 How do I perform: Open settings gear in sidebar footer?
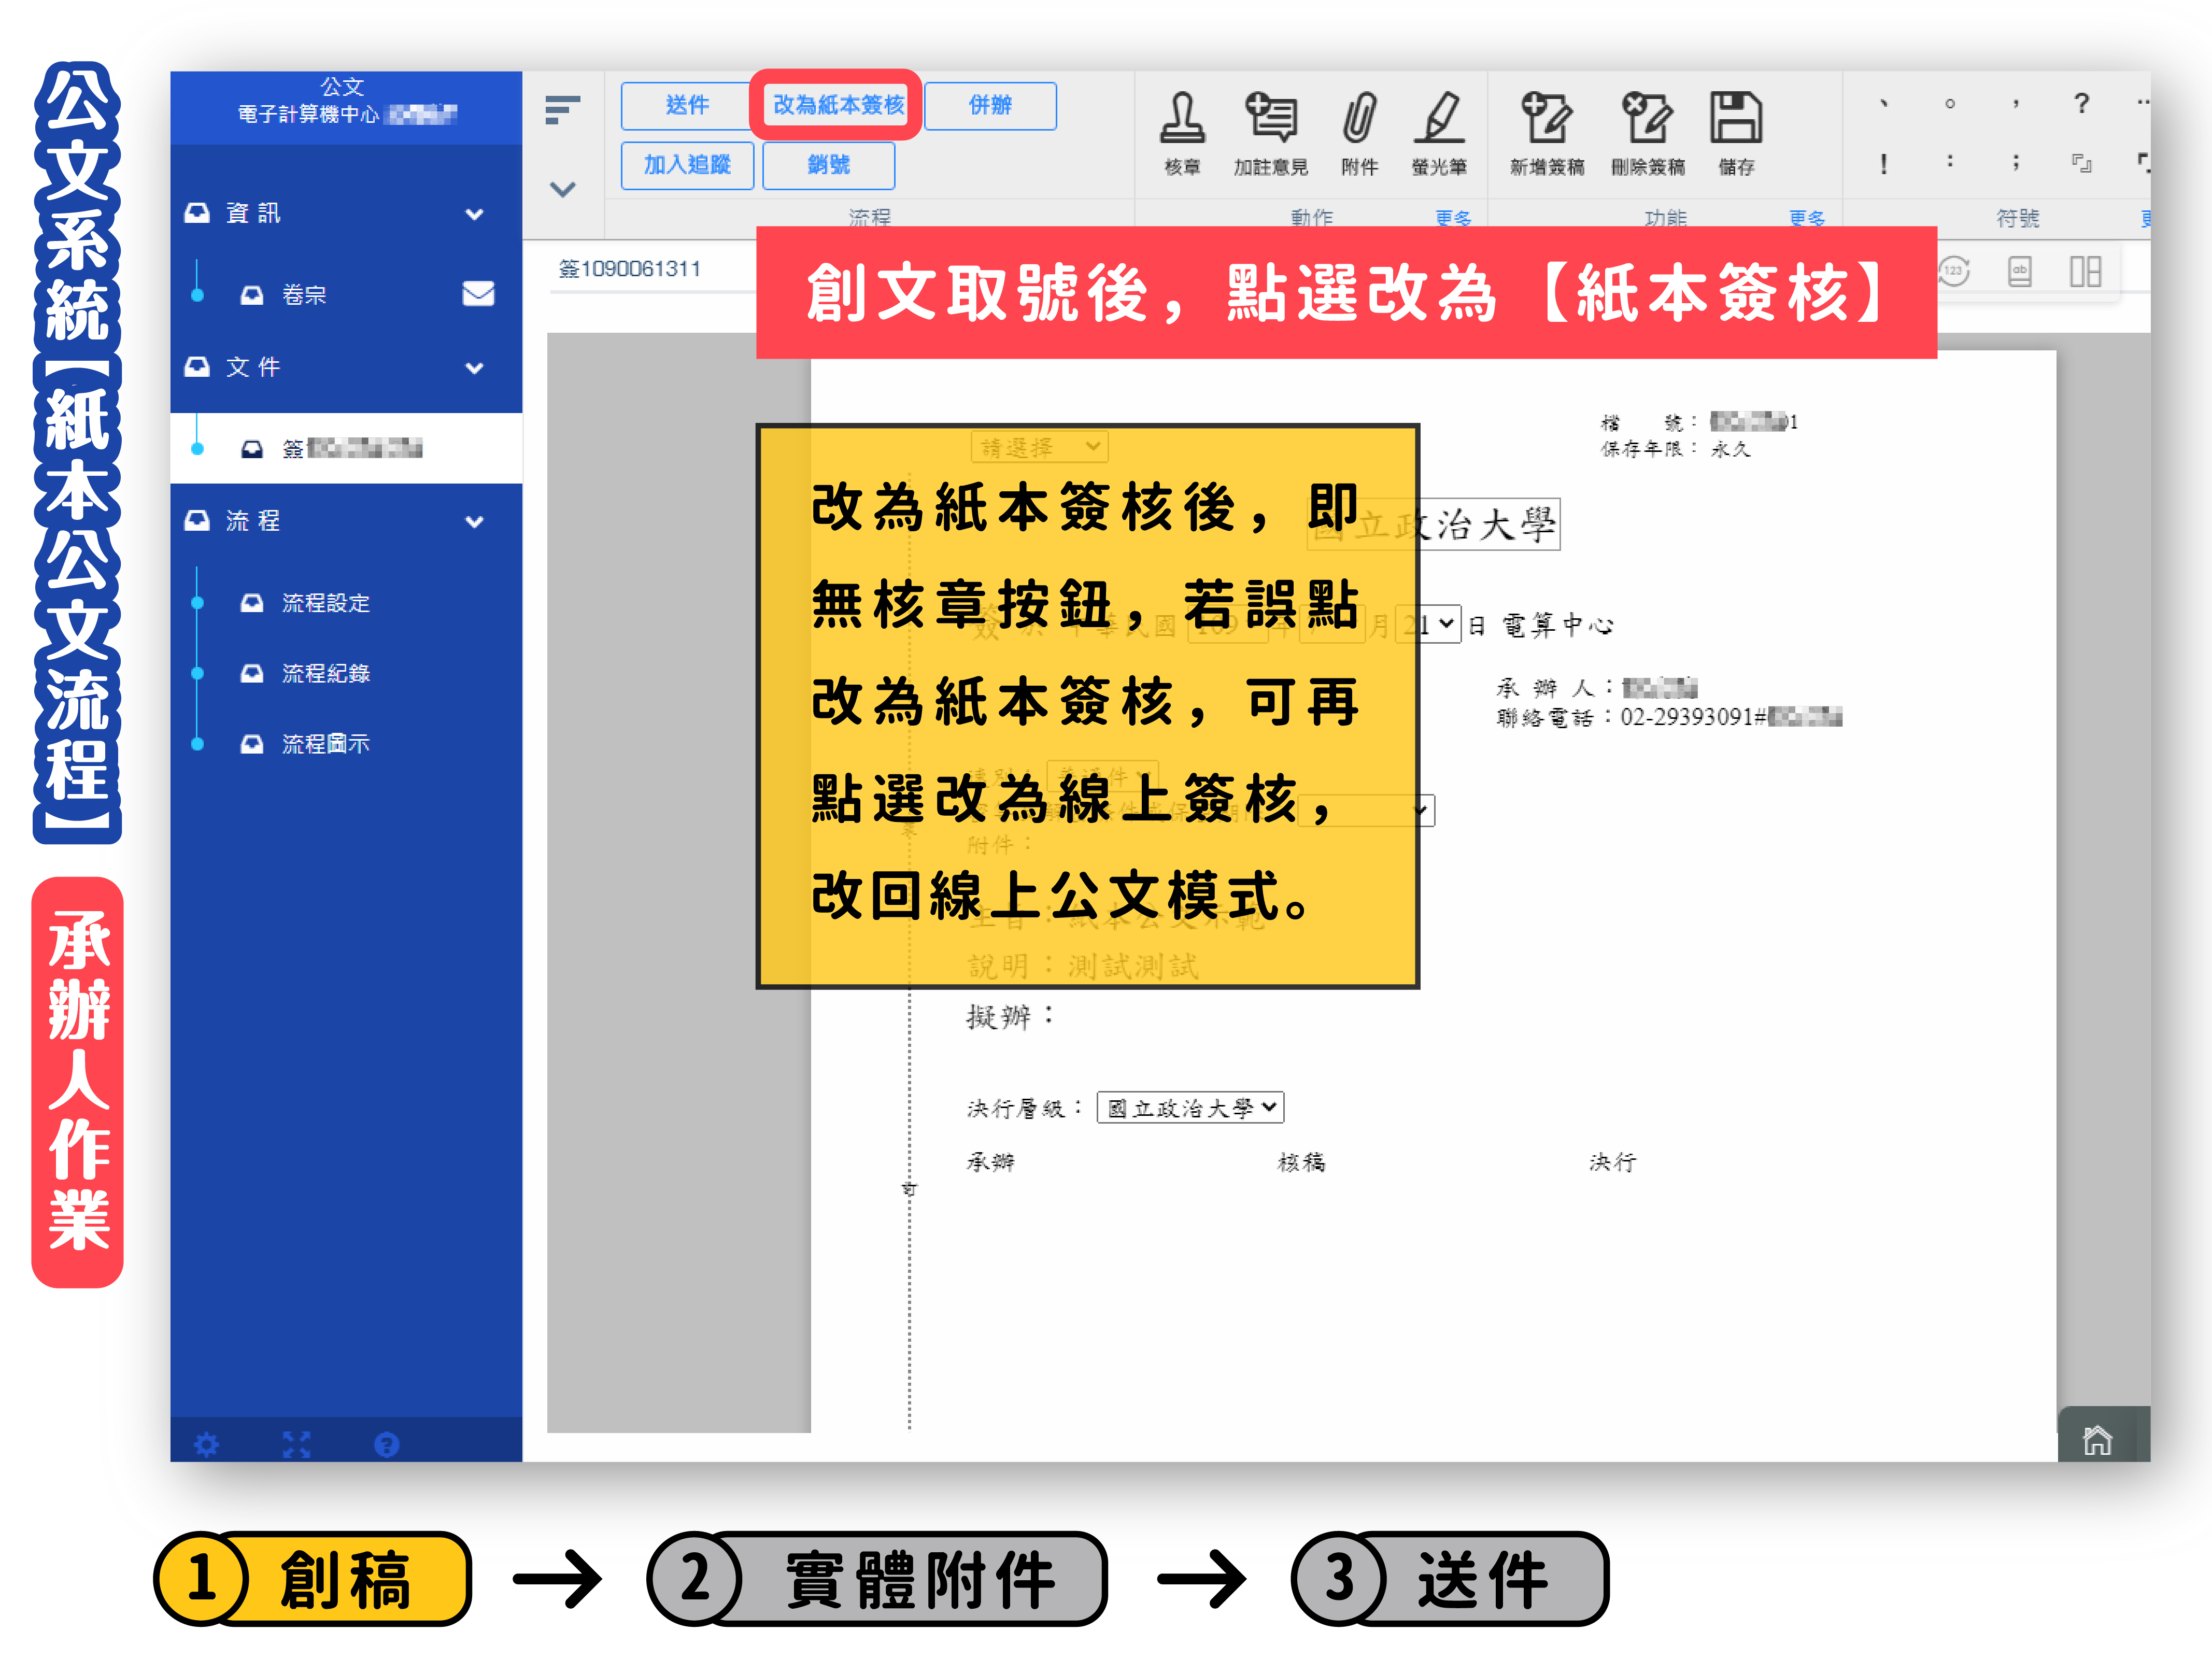(x=206, y=1444)
